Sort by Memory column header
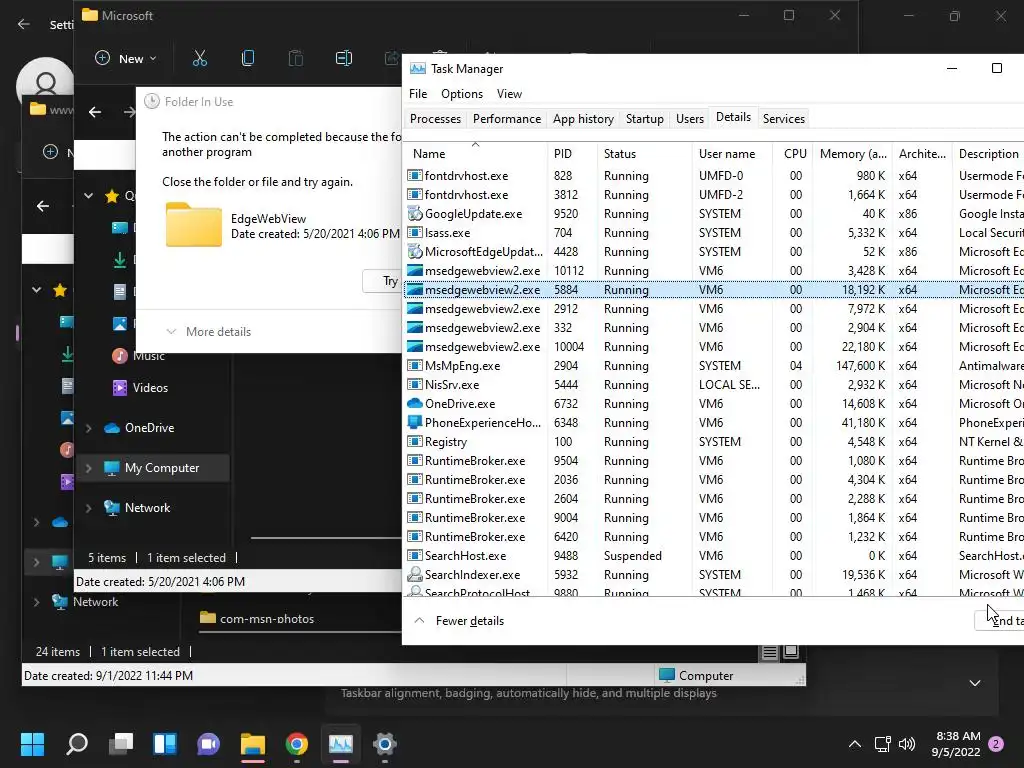 (x=852, y=153)
